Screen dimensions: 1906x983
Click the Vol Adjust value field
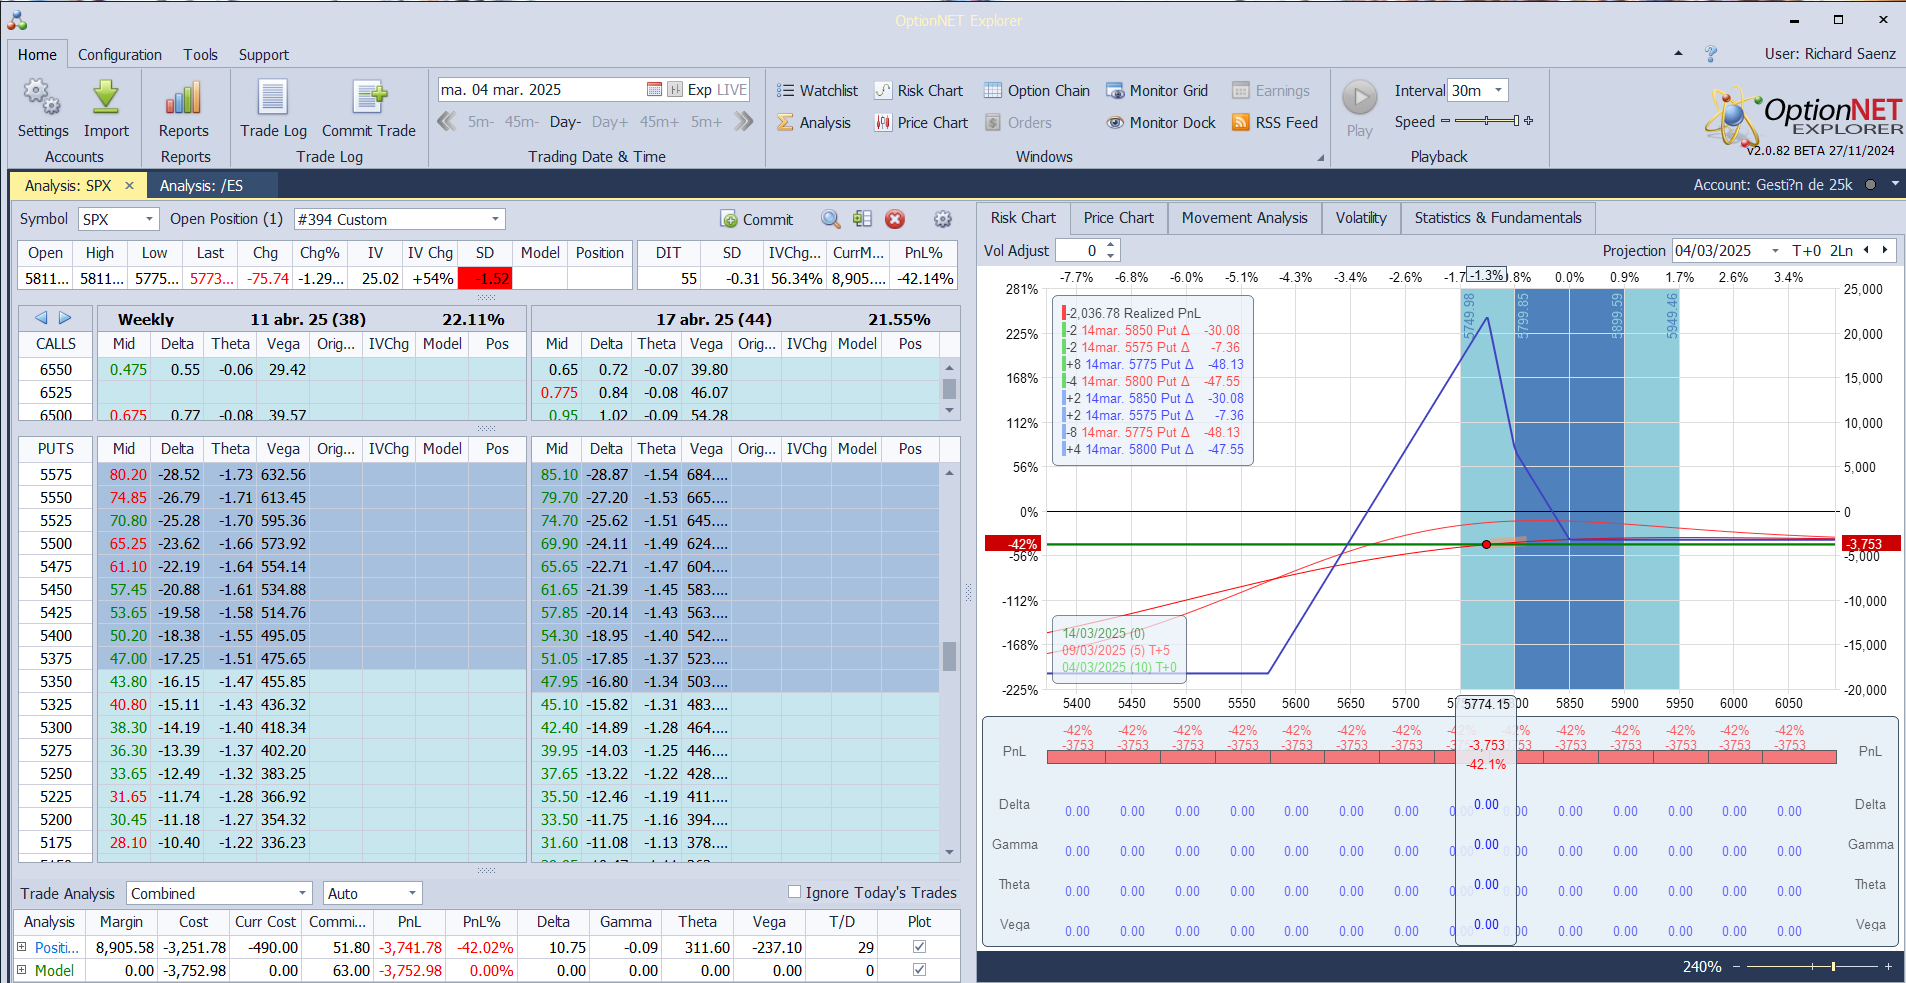(x=1081, y=251)
